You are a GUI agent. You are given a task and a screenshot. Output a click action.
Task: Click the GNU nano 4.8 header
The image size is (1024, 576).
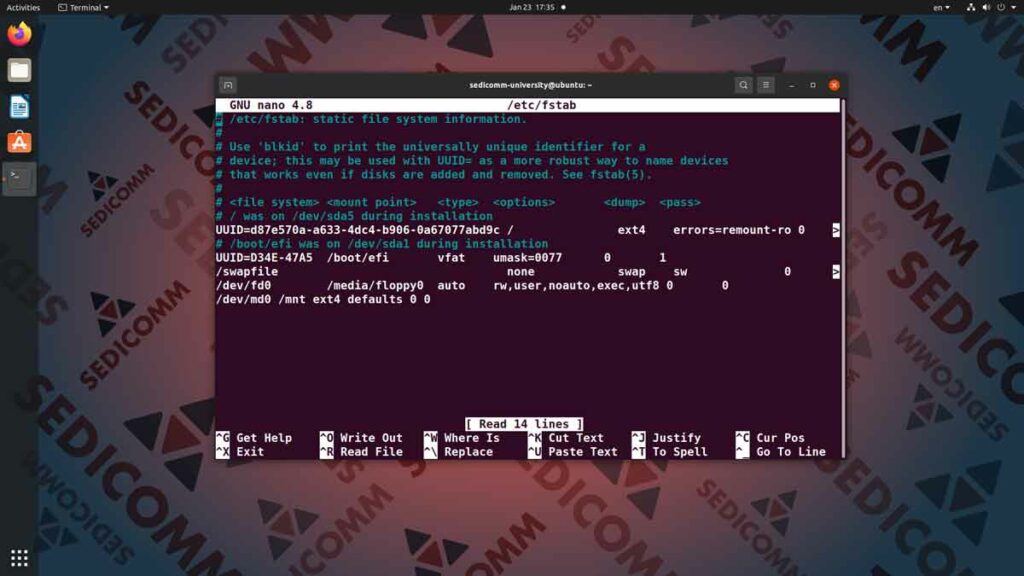point(271,105)
